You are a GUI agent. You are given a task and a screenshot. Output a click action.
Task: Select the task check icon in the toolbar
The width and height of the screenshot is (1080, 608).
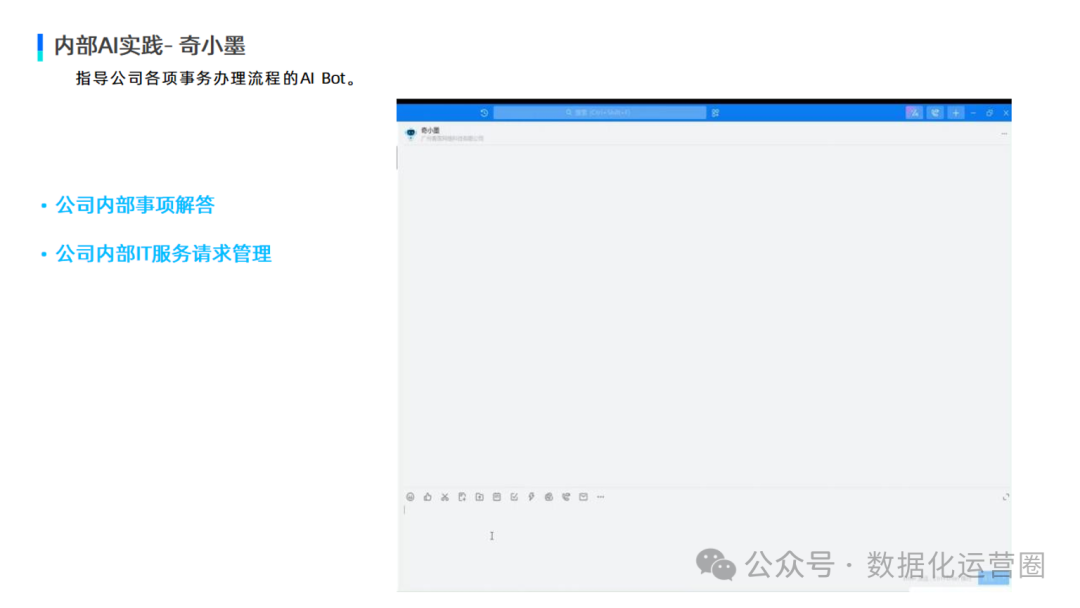pyautogui.click(x=514, y=497)
